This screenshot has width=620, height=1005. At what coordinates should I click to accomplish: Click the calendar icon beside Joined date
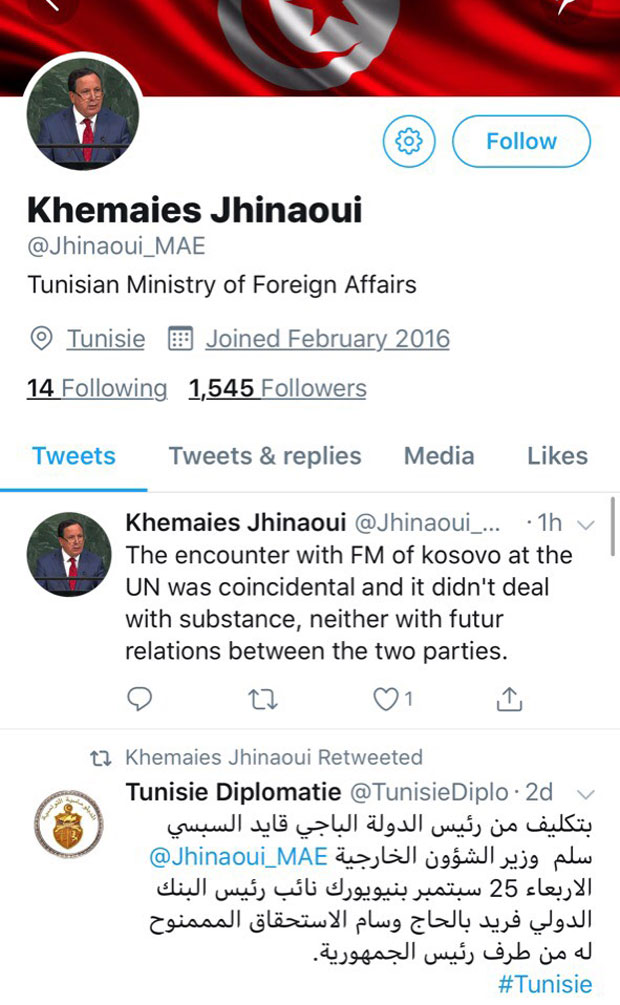click(x=181, y=339)
